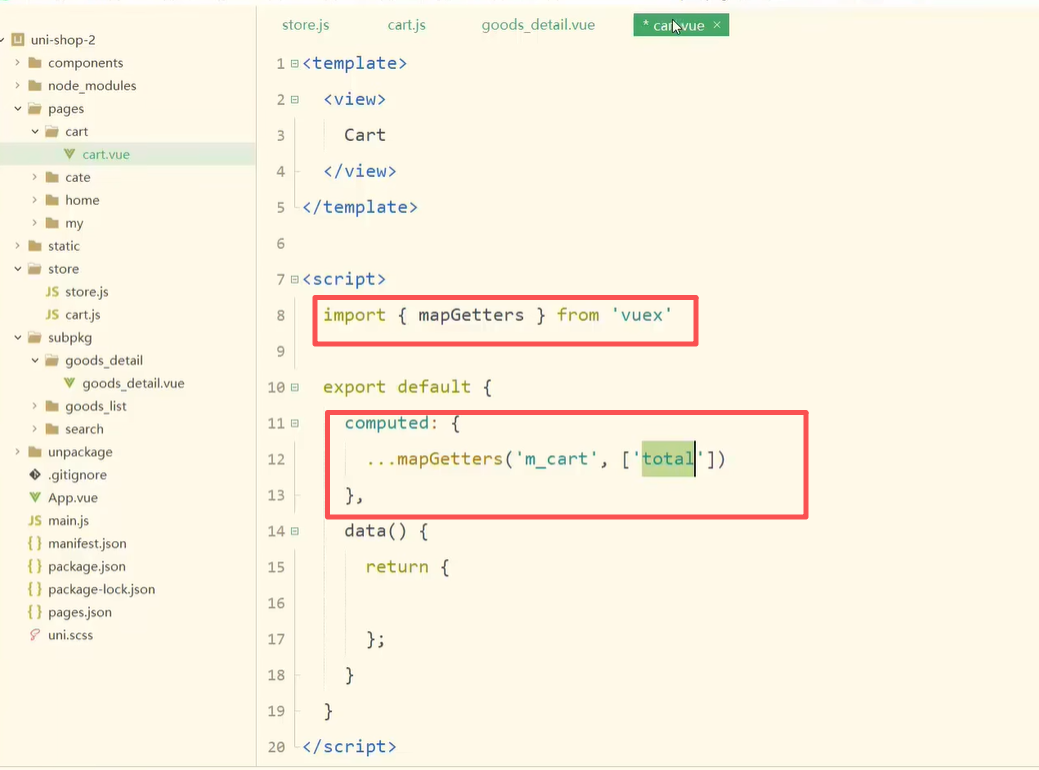The width and height of the screenshot is (1039, 770).
Task: Expand the goods_list folder chevron
Action: coord(34,406)
